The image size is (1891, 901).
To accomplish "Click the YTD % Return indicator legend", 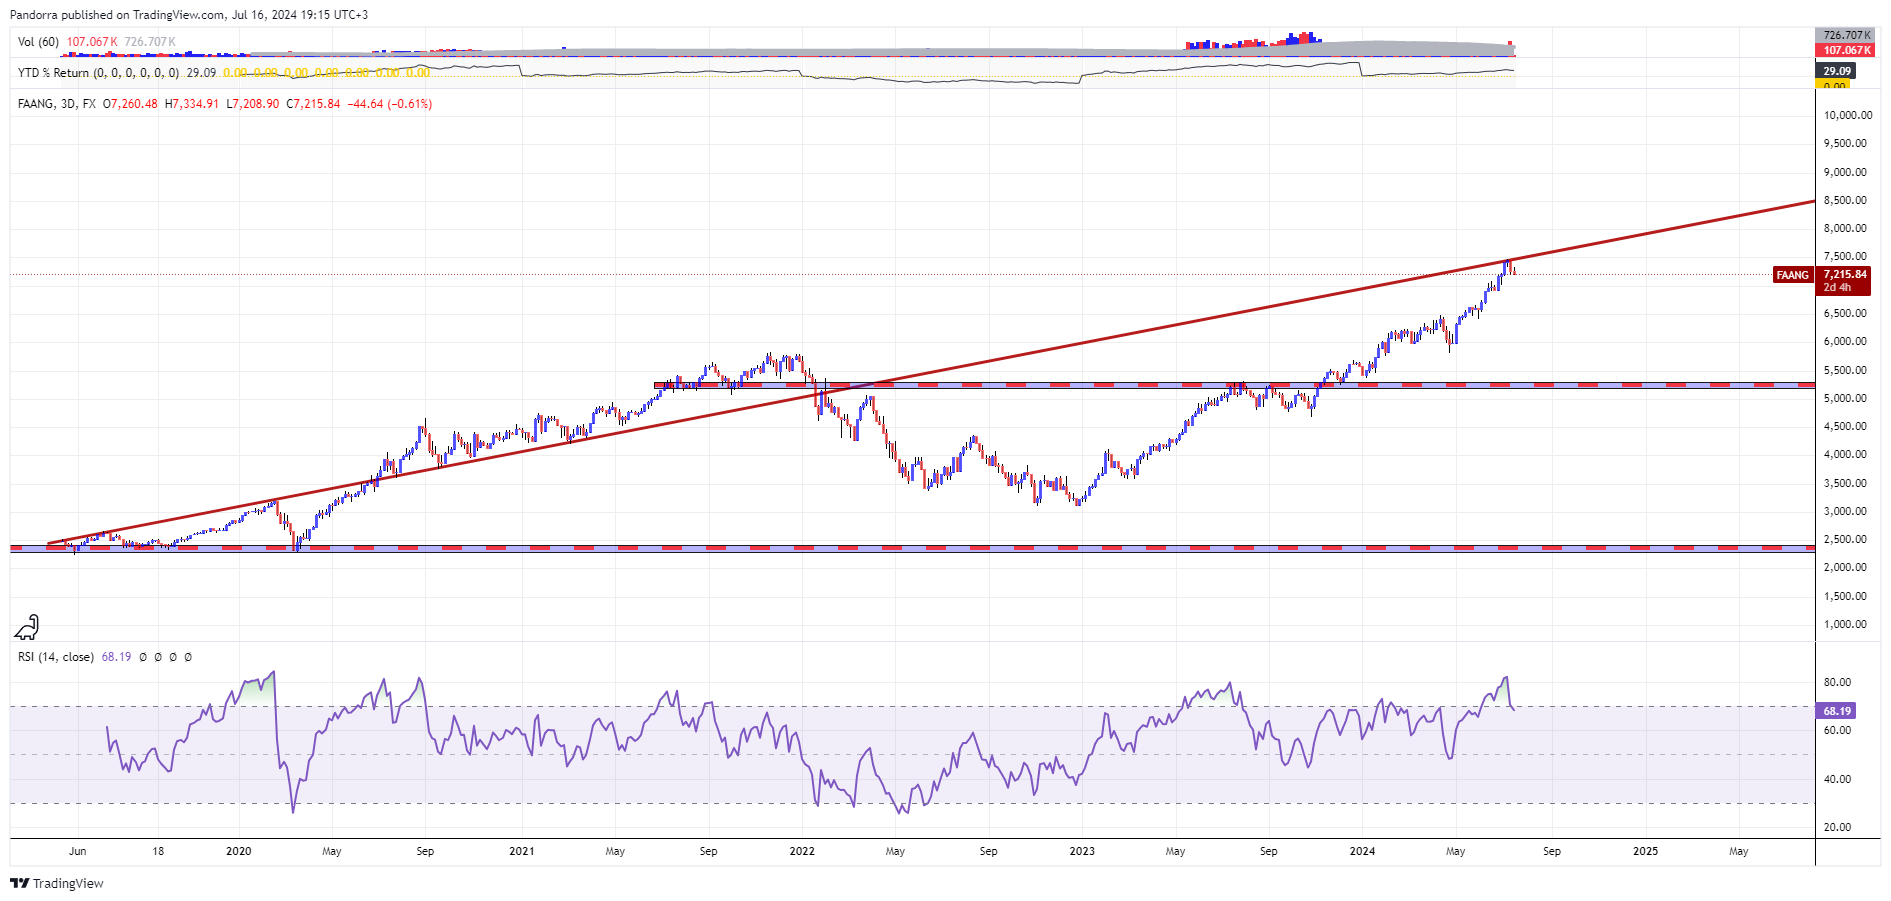I will 99,73.
